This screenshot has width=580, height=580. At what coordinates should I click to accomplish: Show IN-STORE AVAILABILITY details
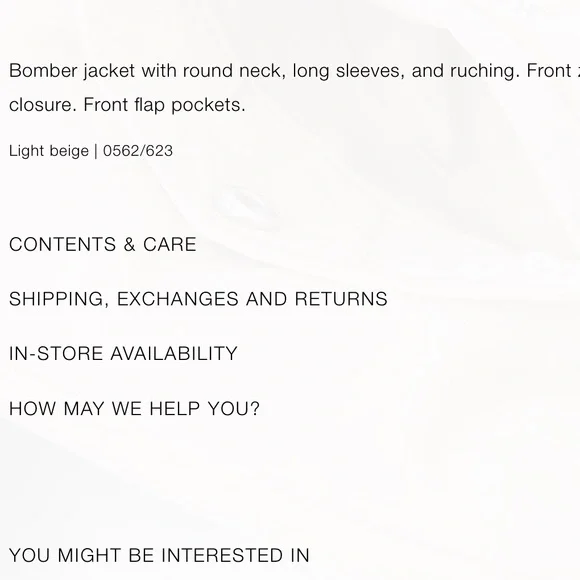click(x=123, y=353)
